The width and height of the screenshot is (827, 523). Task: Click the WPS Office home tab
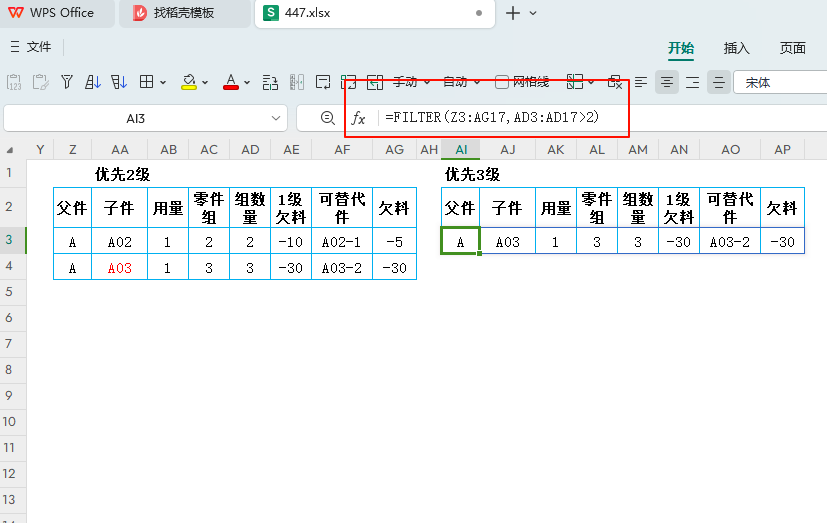point(57,13)
